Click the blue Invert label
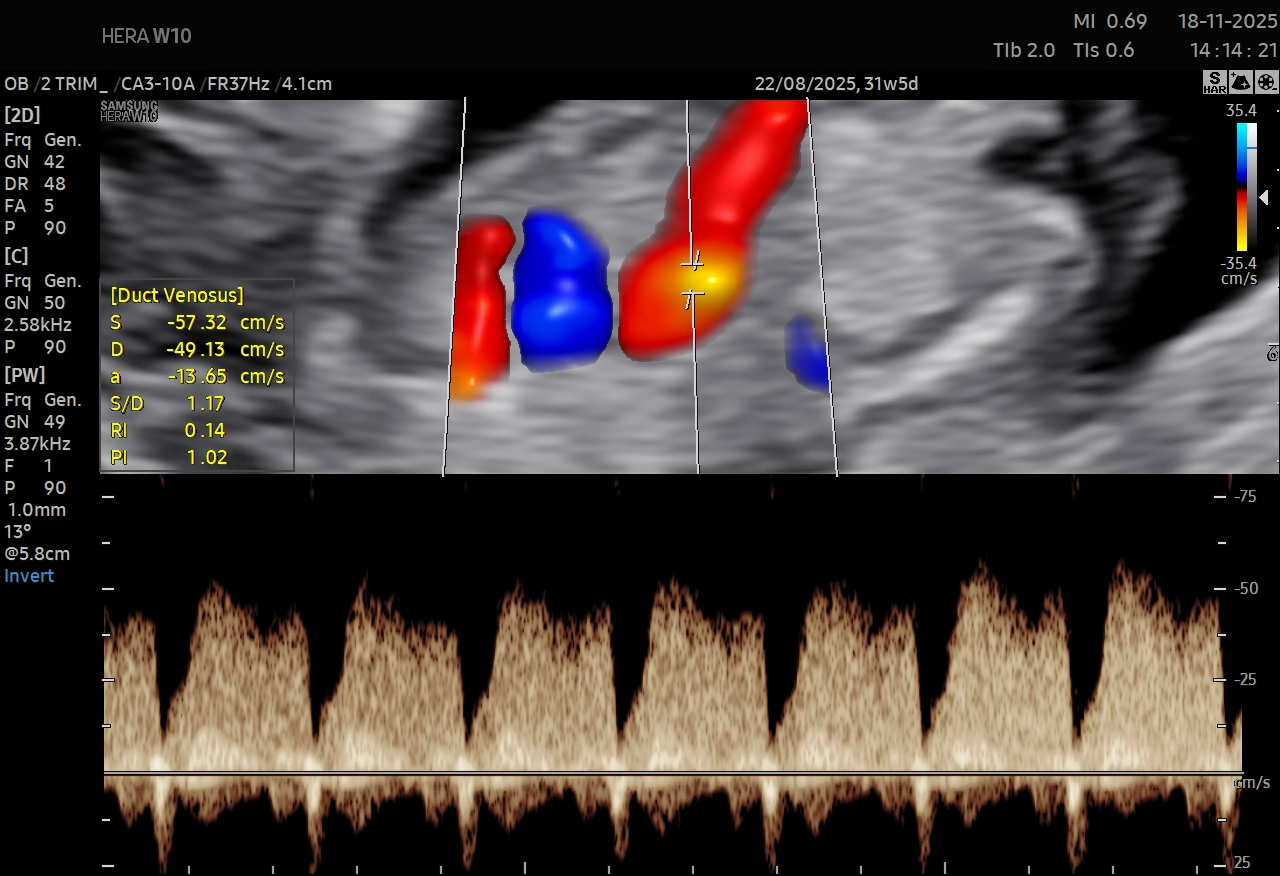Image resolution: width=1280 pixels, height=876 pixels. pos(29,576)
